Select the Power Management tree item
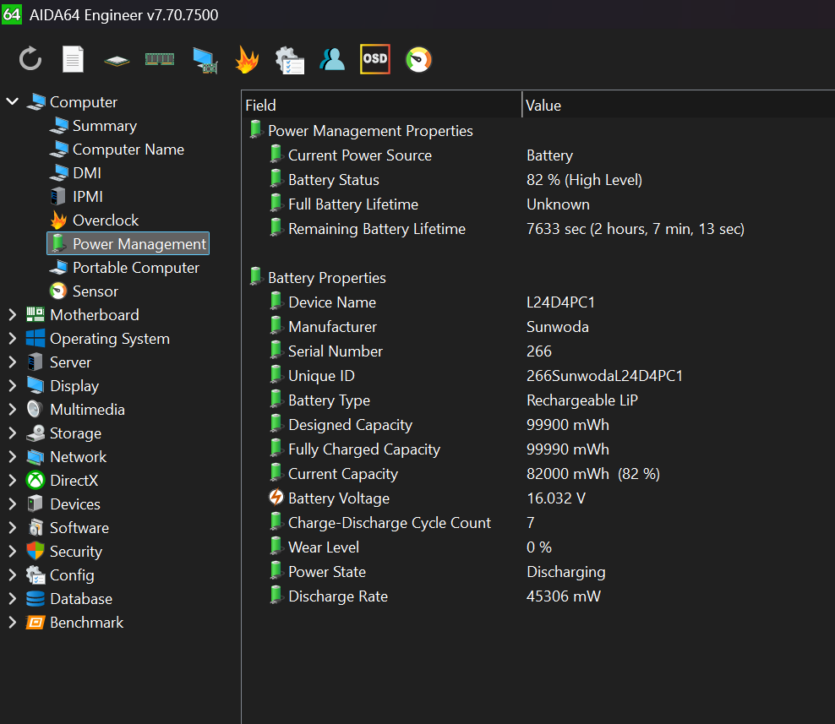Image resolution: width=835 pixels, height=724 pixels. [x=128, y=244]
